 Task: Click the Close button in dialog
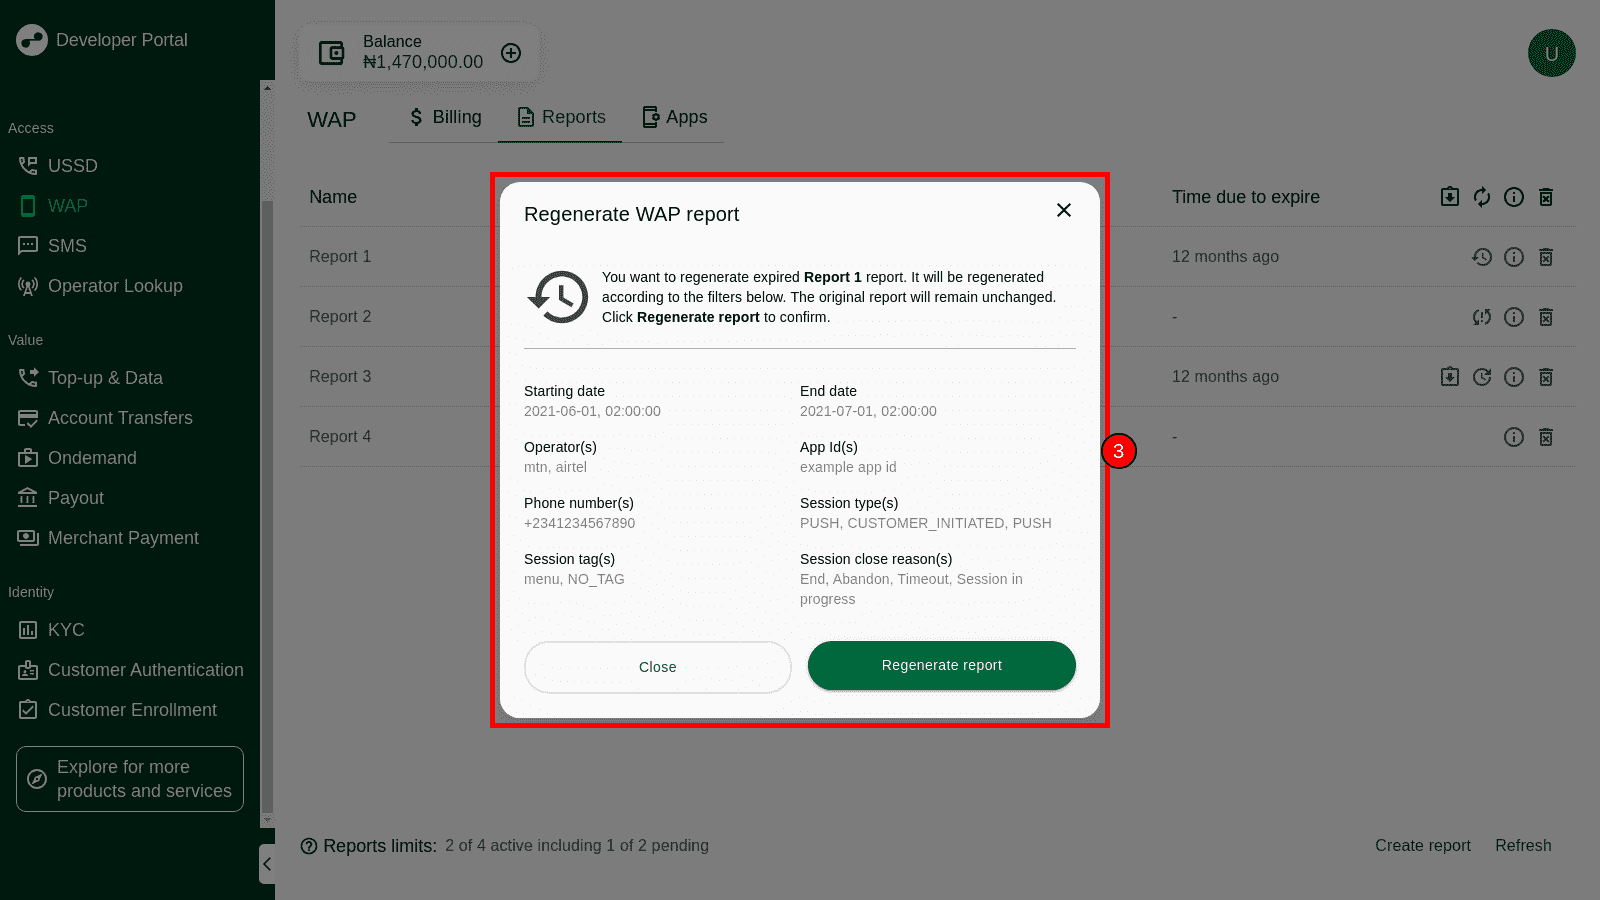point(657,667)
